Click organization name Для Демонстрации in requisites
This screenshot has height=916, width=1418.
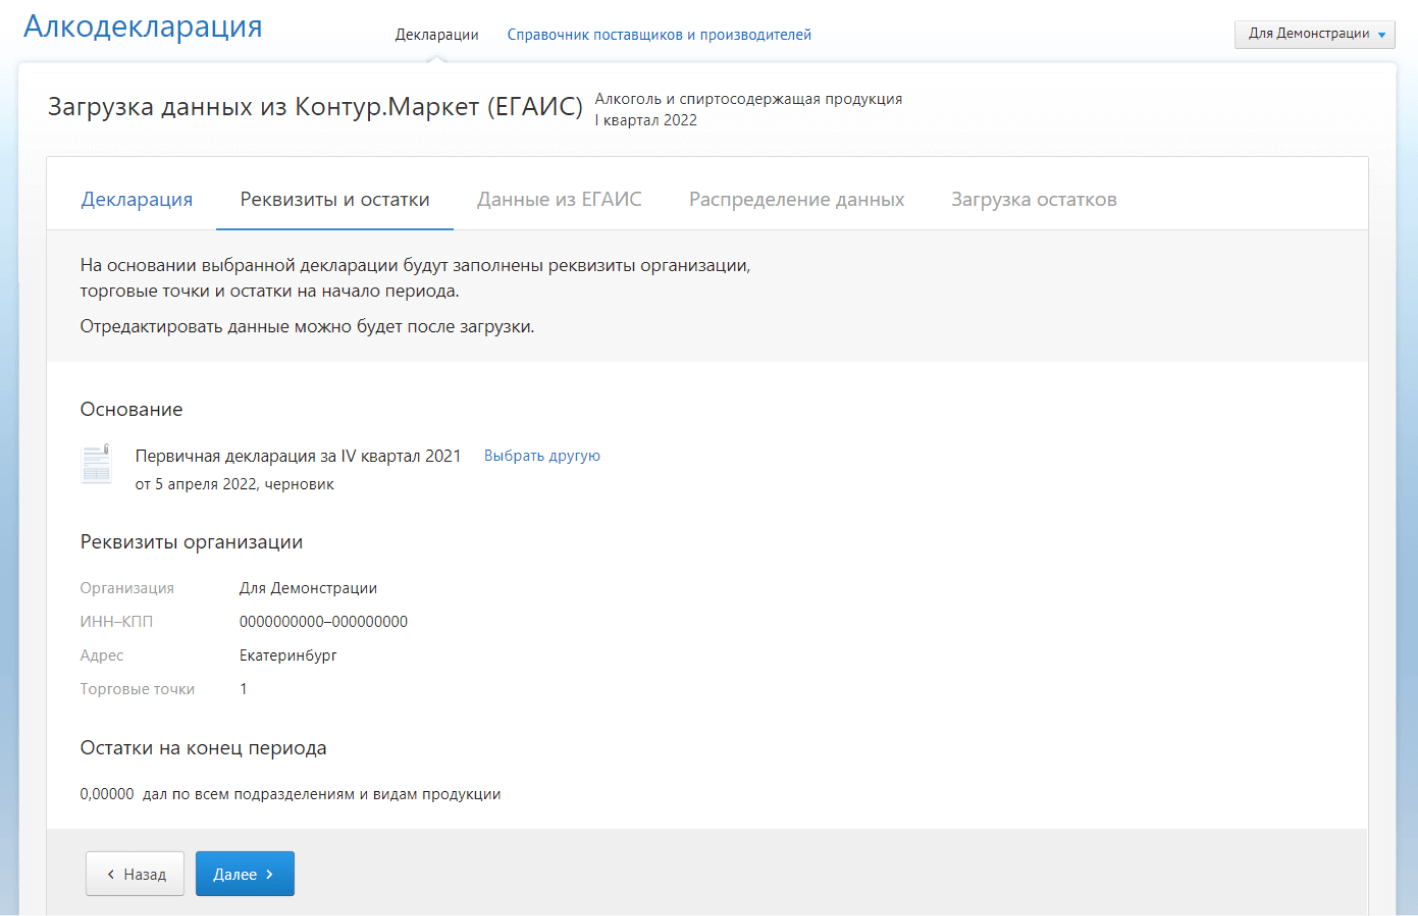click(x=308, y=588)
